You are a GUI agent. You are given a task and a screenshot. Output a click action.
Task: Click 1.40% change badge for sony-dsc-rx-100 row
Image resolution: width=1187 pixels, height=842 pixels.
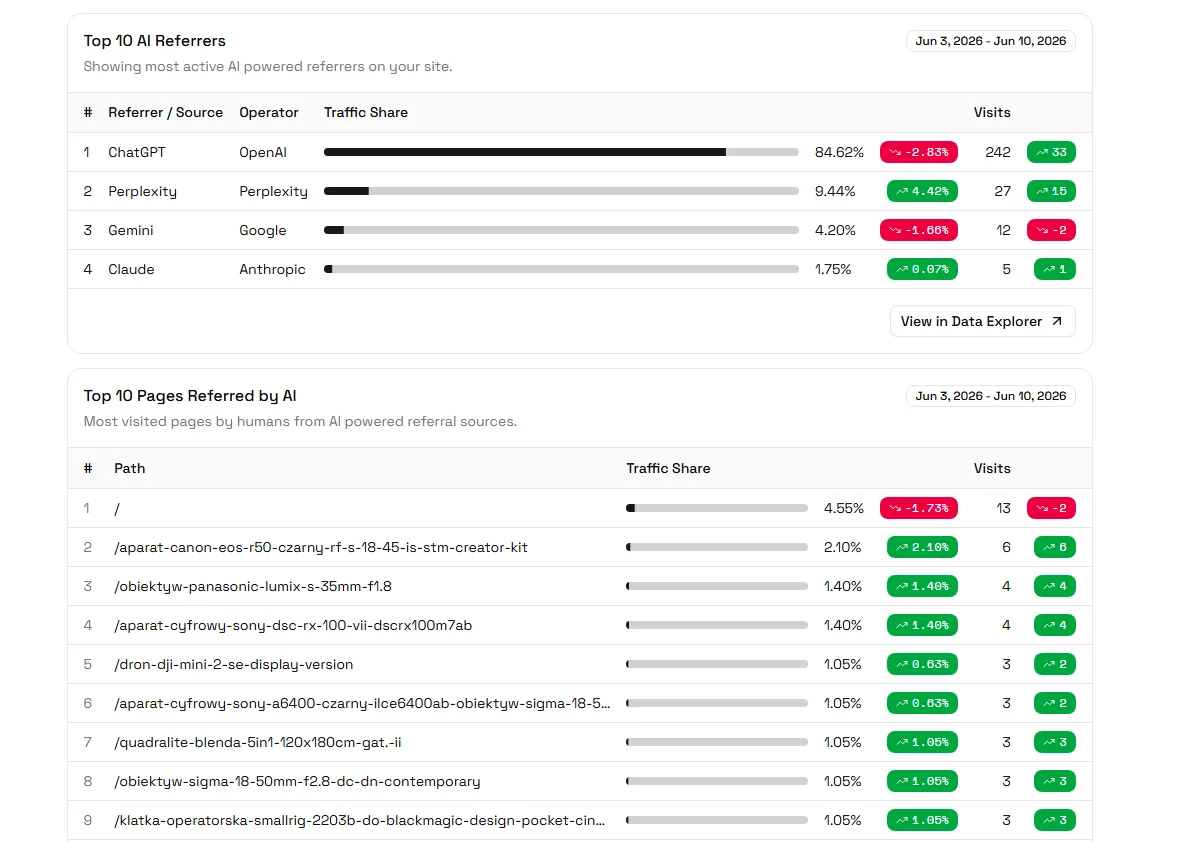[922, 625]
